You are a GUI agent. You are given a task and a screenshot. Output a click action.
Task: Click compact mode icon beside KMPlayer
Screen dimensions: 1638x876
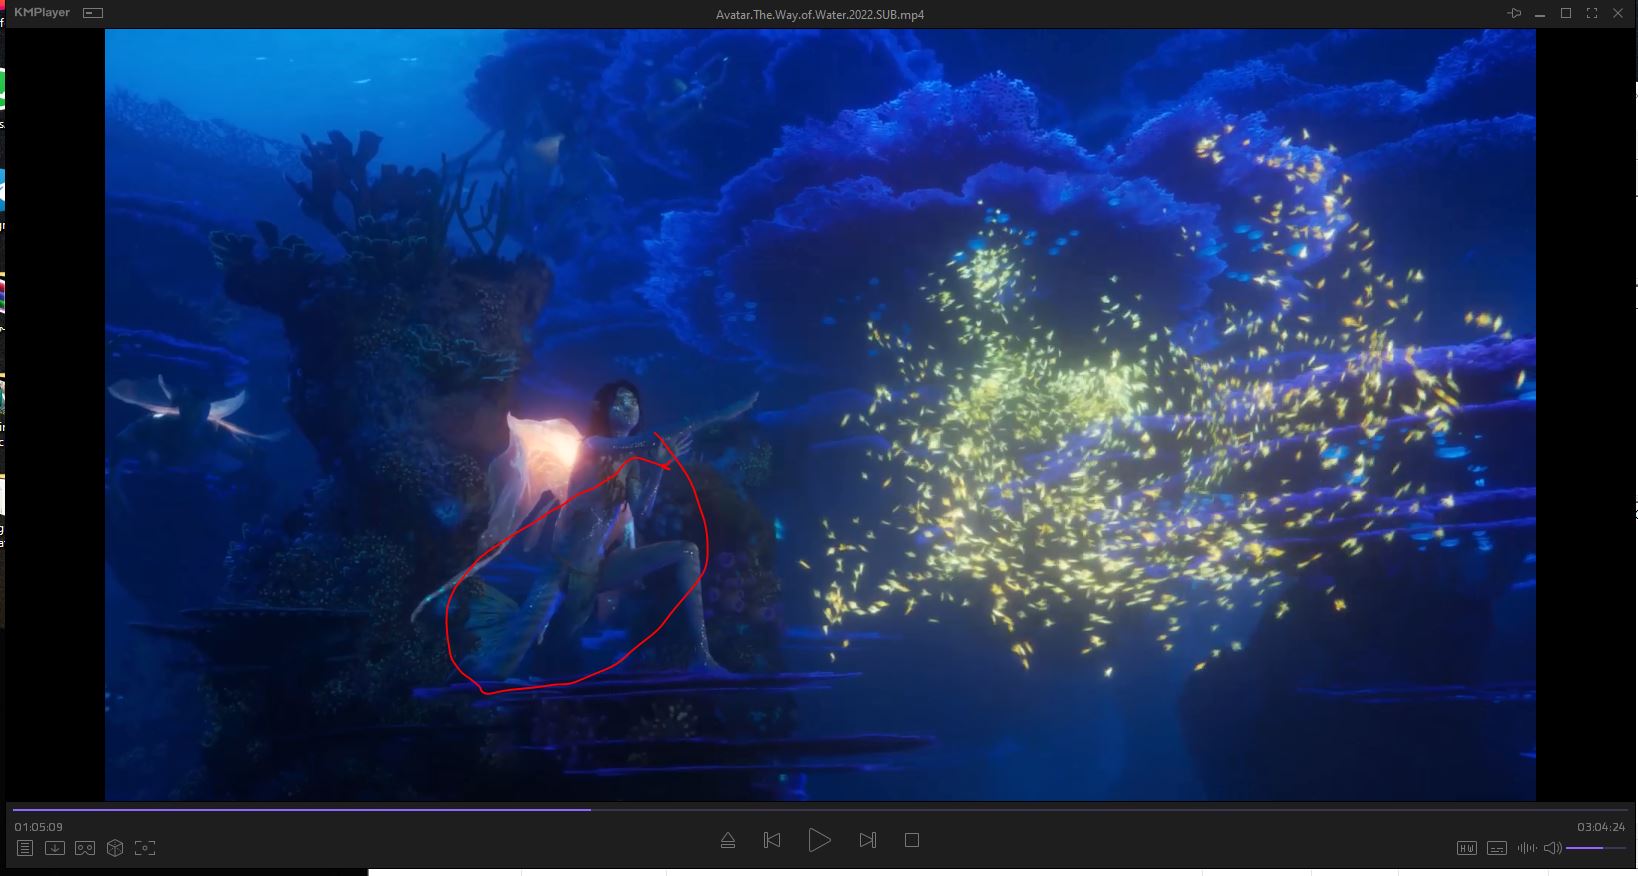click(x=93, y=13)
